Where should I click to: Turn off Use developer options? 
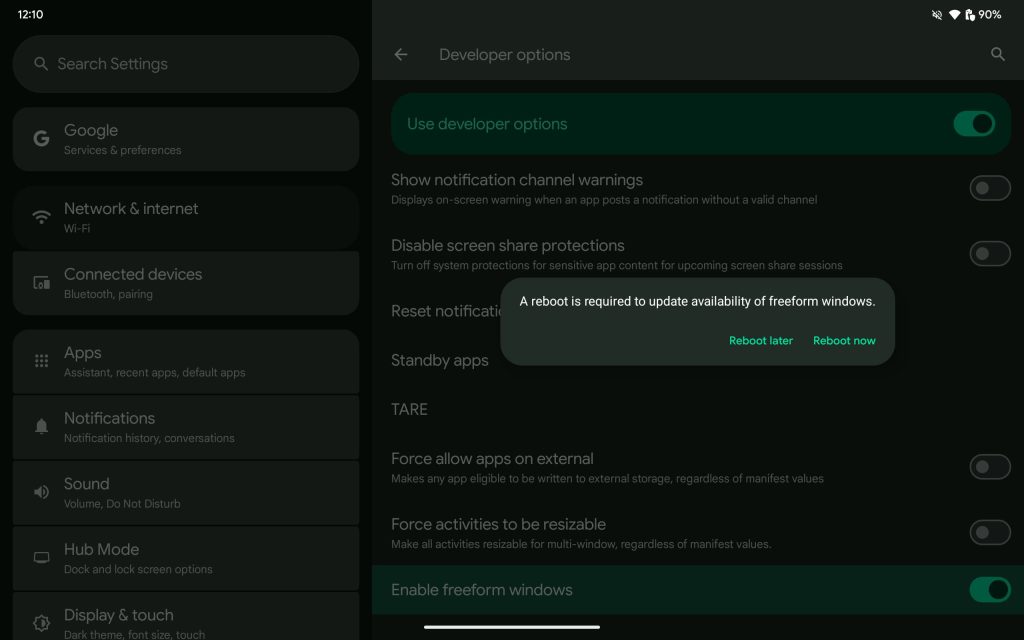point(974,123)
